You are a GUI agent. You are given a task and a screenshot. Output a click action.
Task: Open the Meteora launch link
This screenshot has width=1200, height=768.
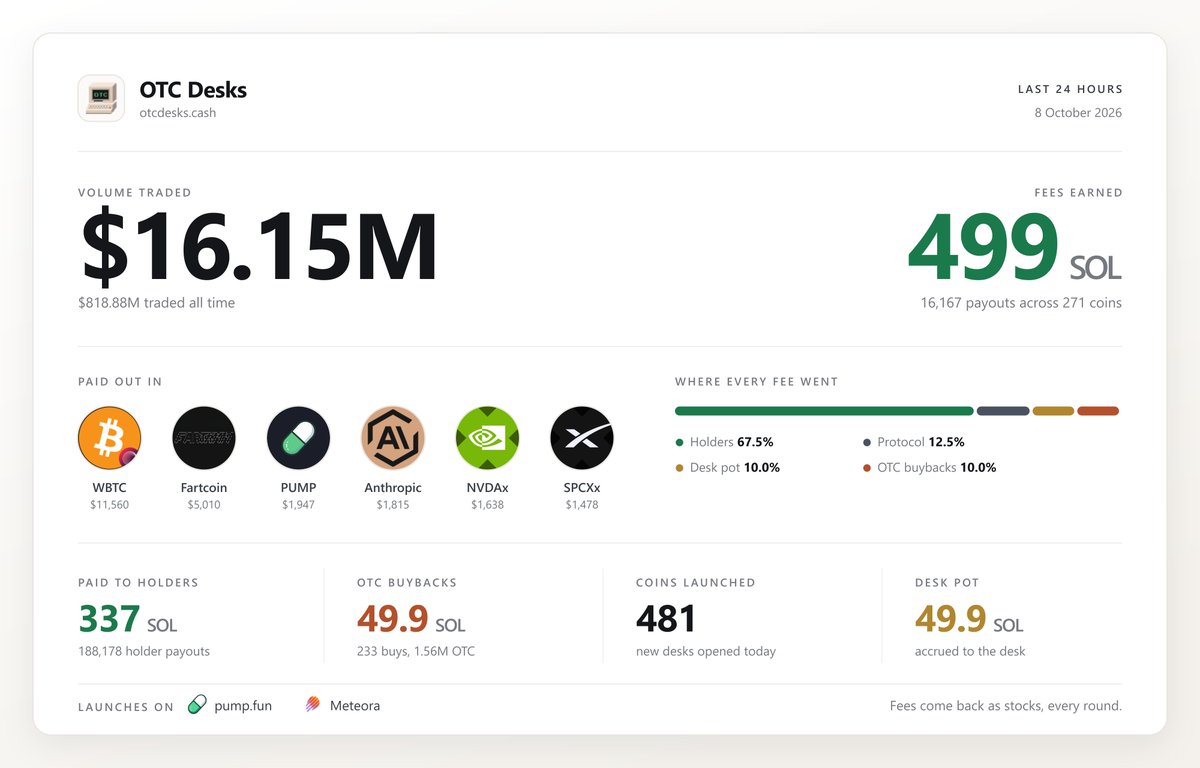[x=355, y=705]
